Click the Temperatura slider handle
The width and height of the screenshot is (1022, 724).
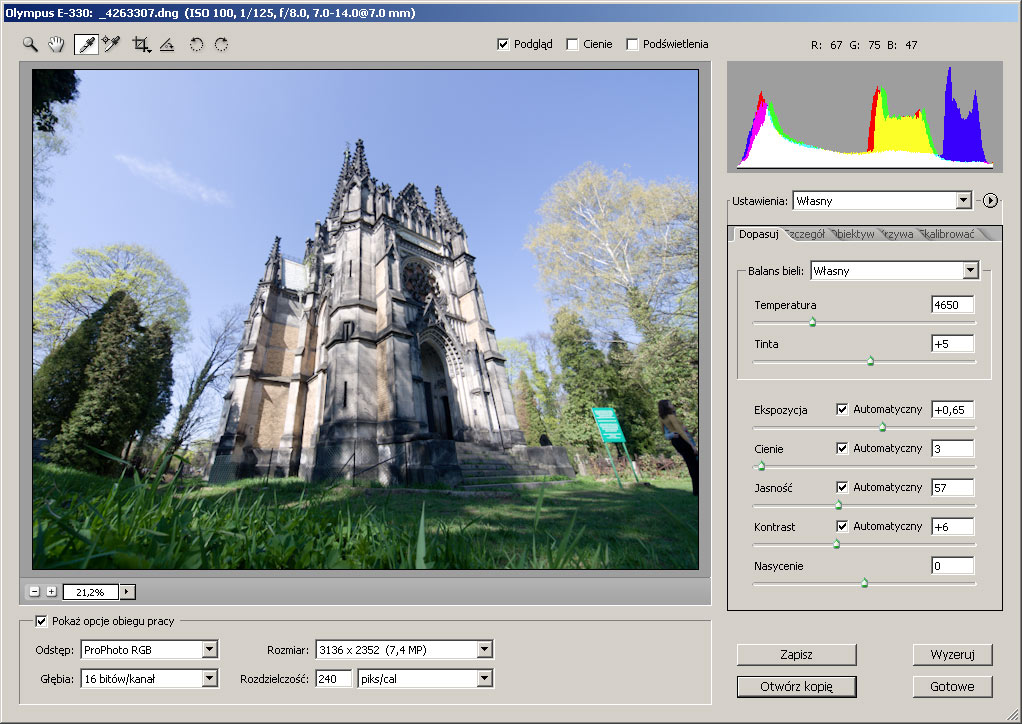tap(812, 323)
